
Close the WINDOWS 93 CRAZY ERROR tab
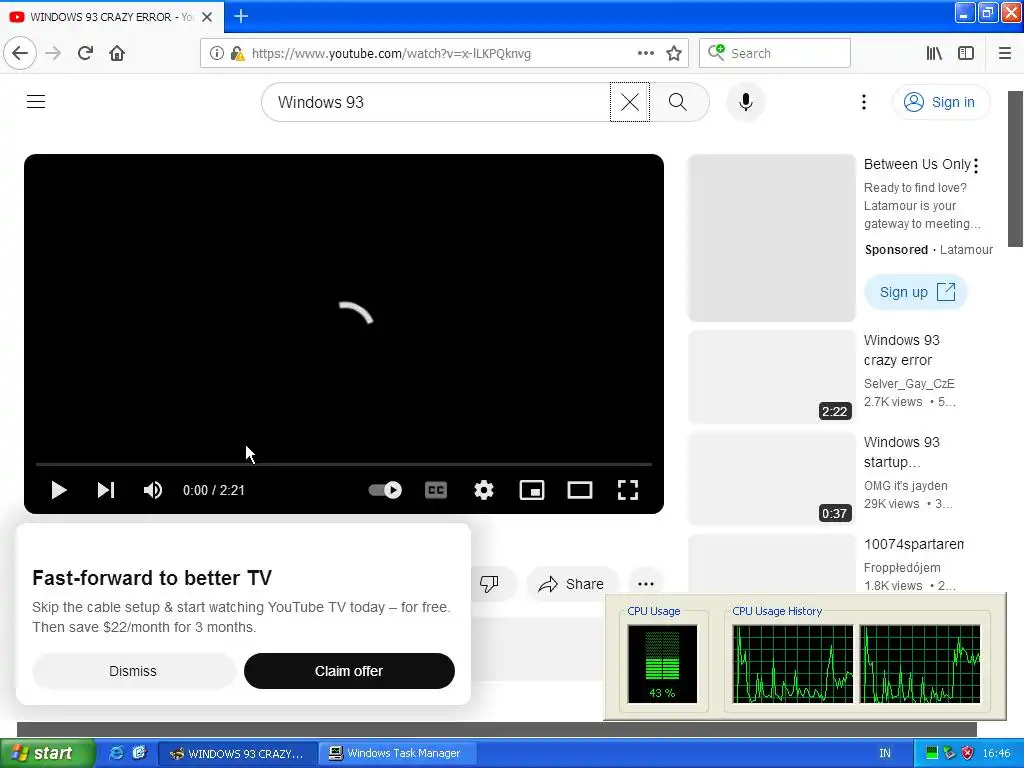pyautogui.click(x=207, y=17)
